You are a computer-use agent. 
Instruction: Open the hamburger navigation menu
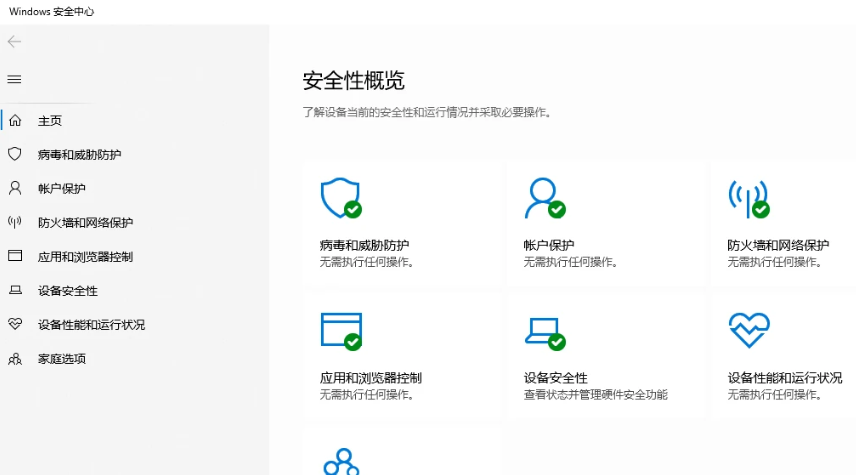(14, 80)
